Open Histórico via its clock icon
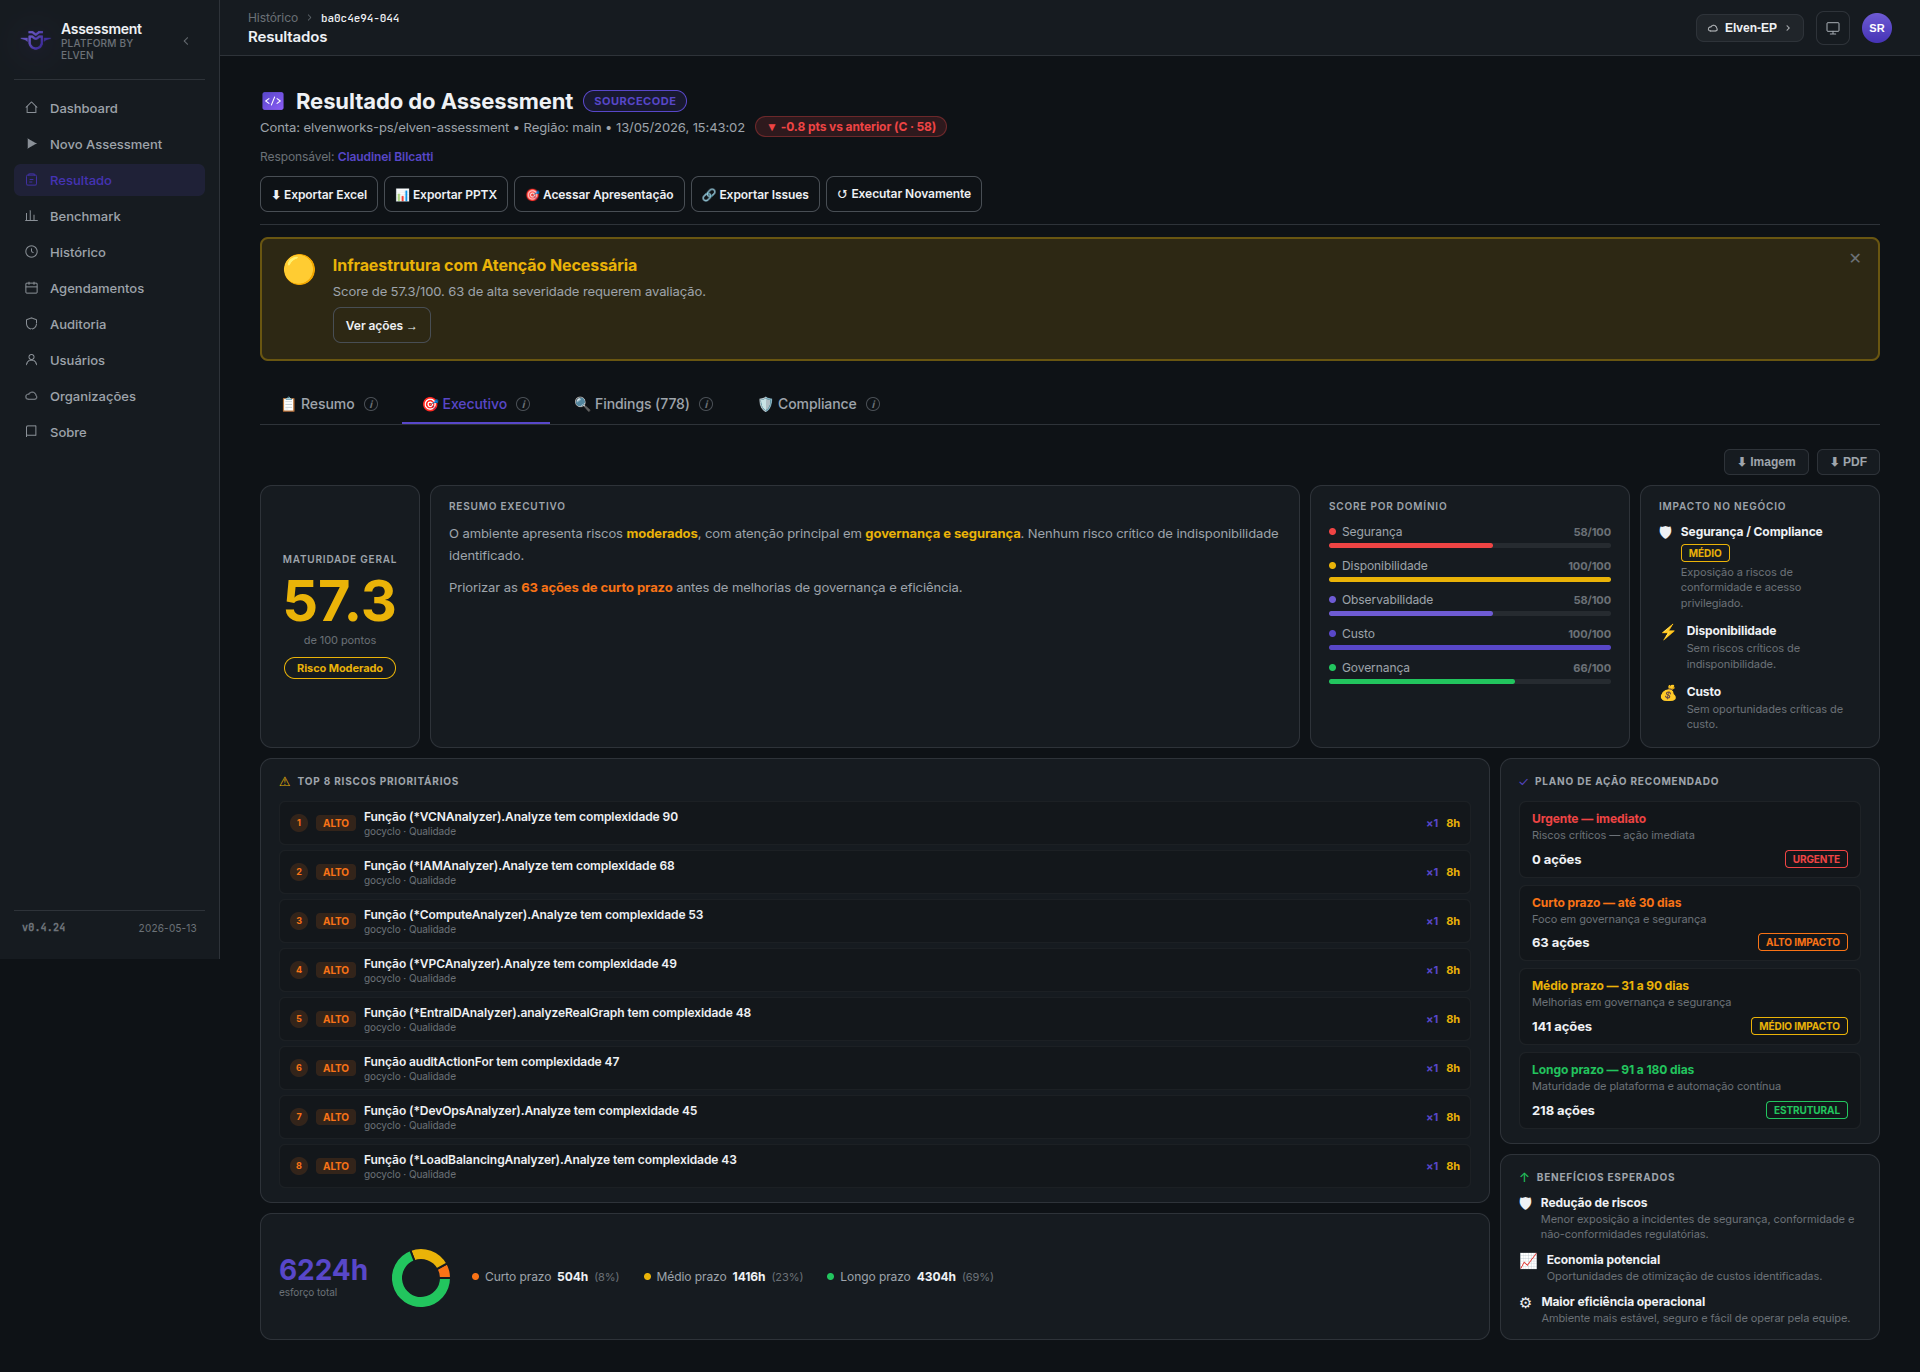Viewport: 1920px width, 1372px height. click(31, 252)
